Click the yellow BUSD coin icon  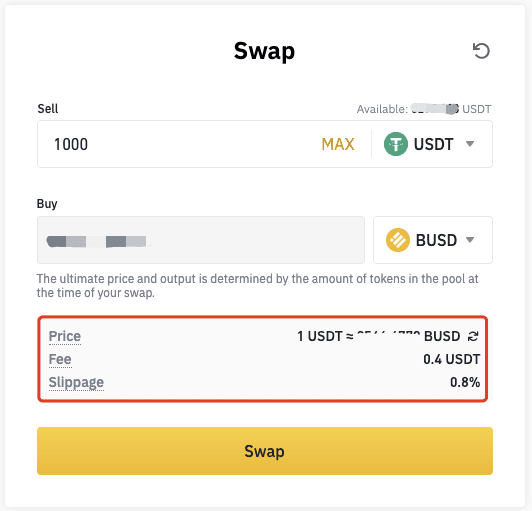[398, 240]
